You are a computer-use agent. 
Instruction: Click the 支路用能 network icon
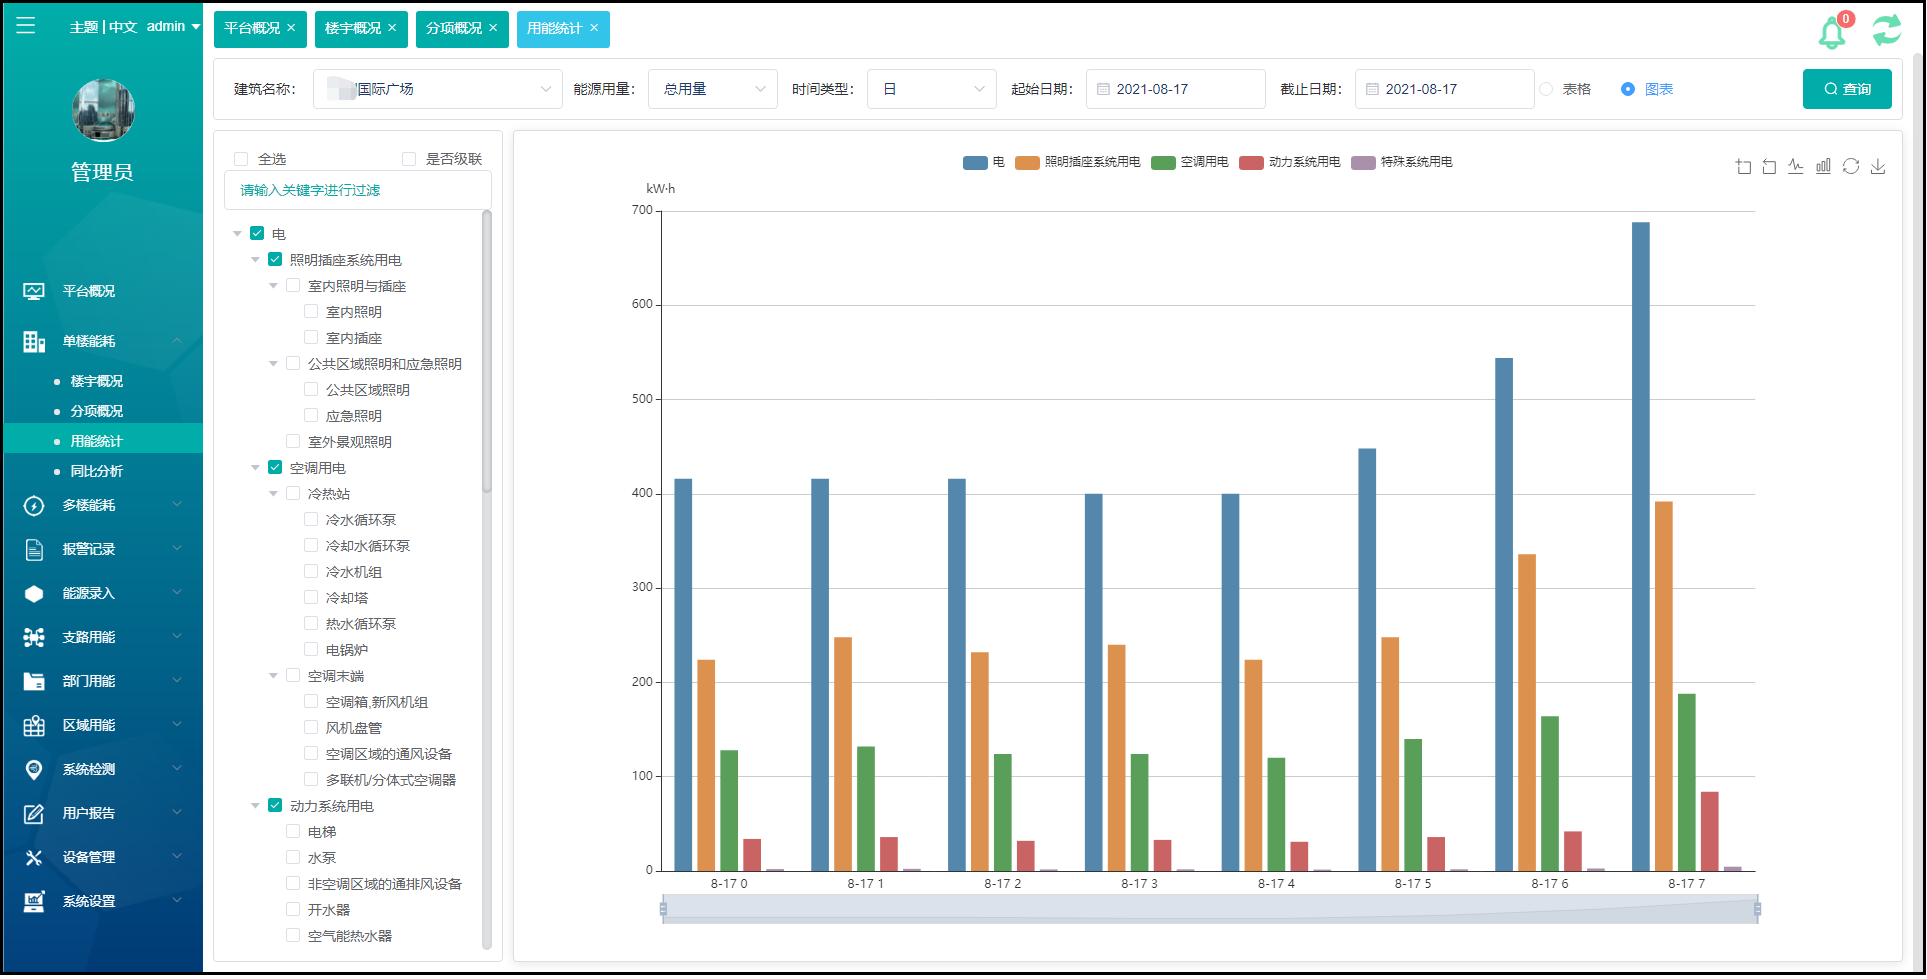coord(34,638)
